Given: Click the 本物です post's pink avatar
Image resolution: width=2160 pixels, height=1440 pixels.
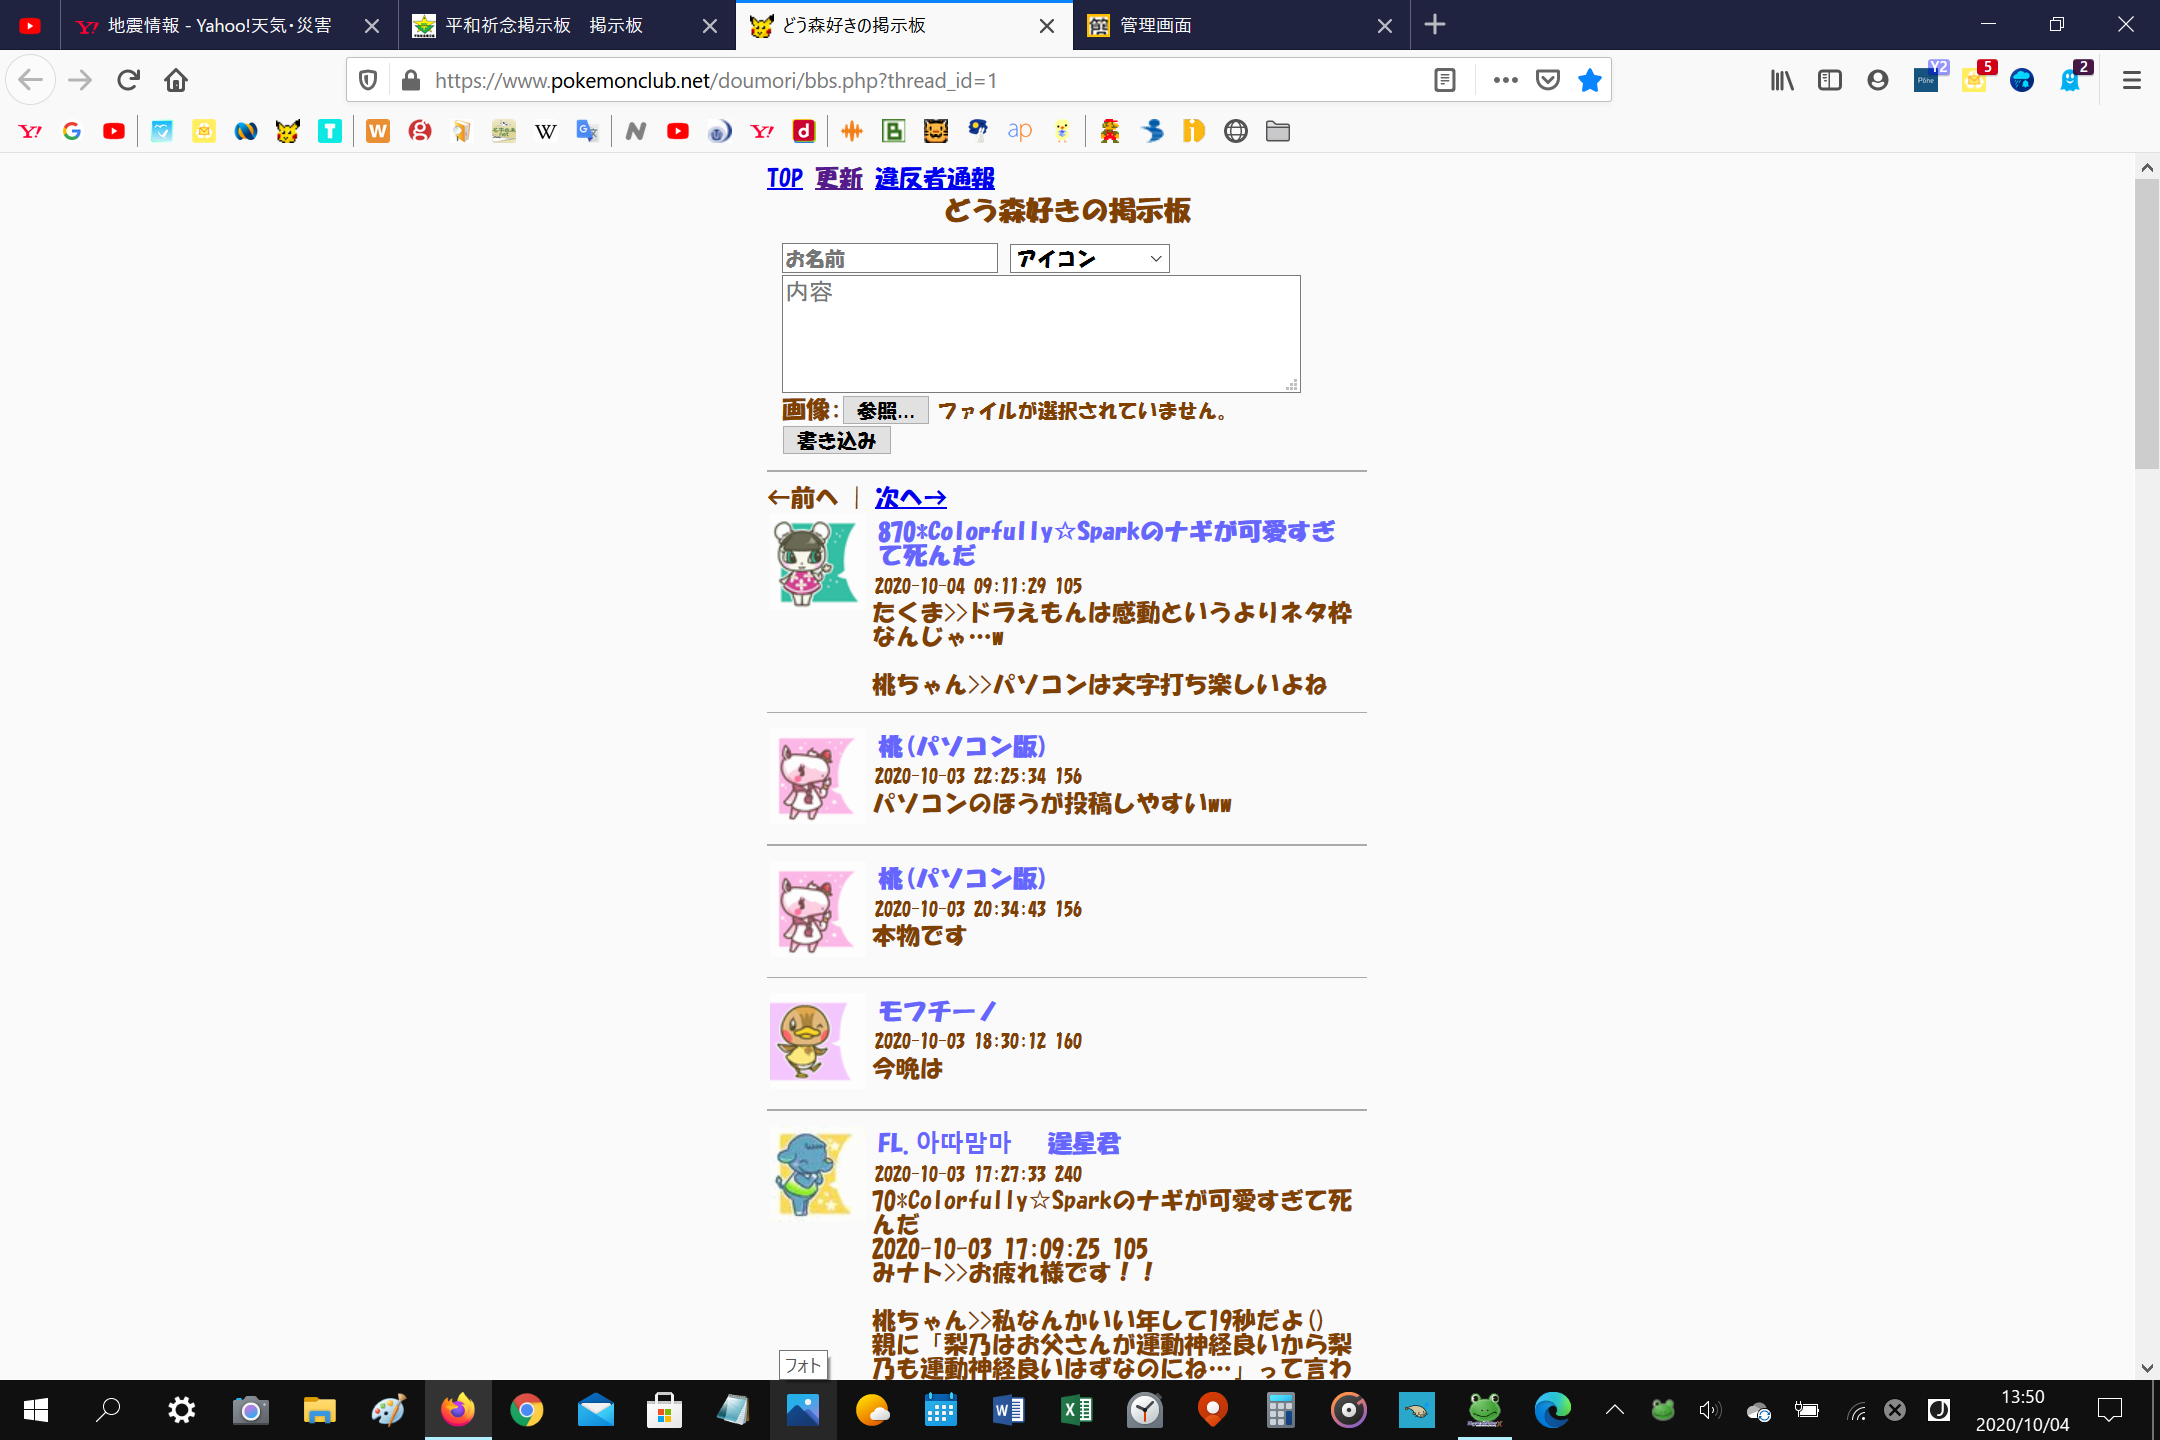Looking at the screenshot, I should 815,911.
